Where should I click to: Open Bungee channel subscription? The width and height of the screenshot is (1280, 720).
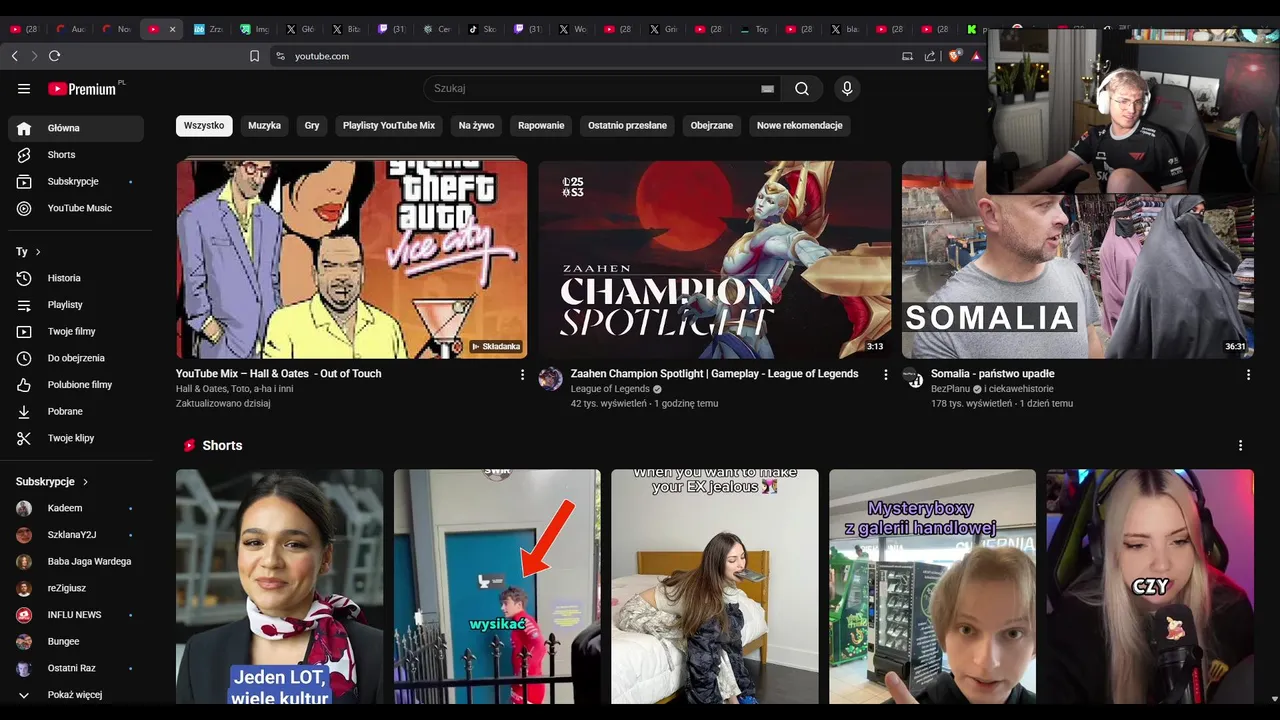click(x=76, y=641)
